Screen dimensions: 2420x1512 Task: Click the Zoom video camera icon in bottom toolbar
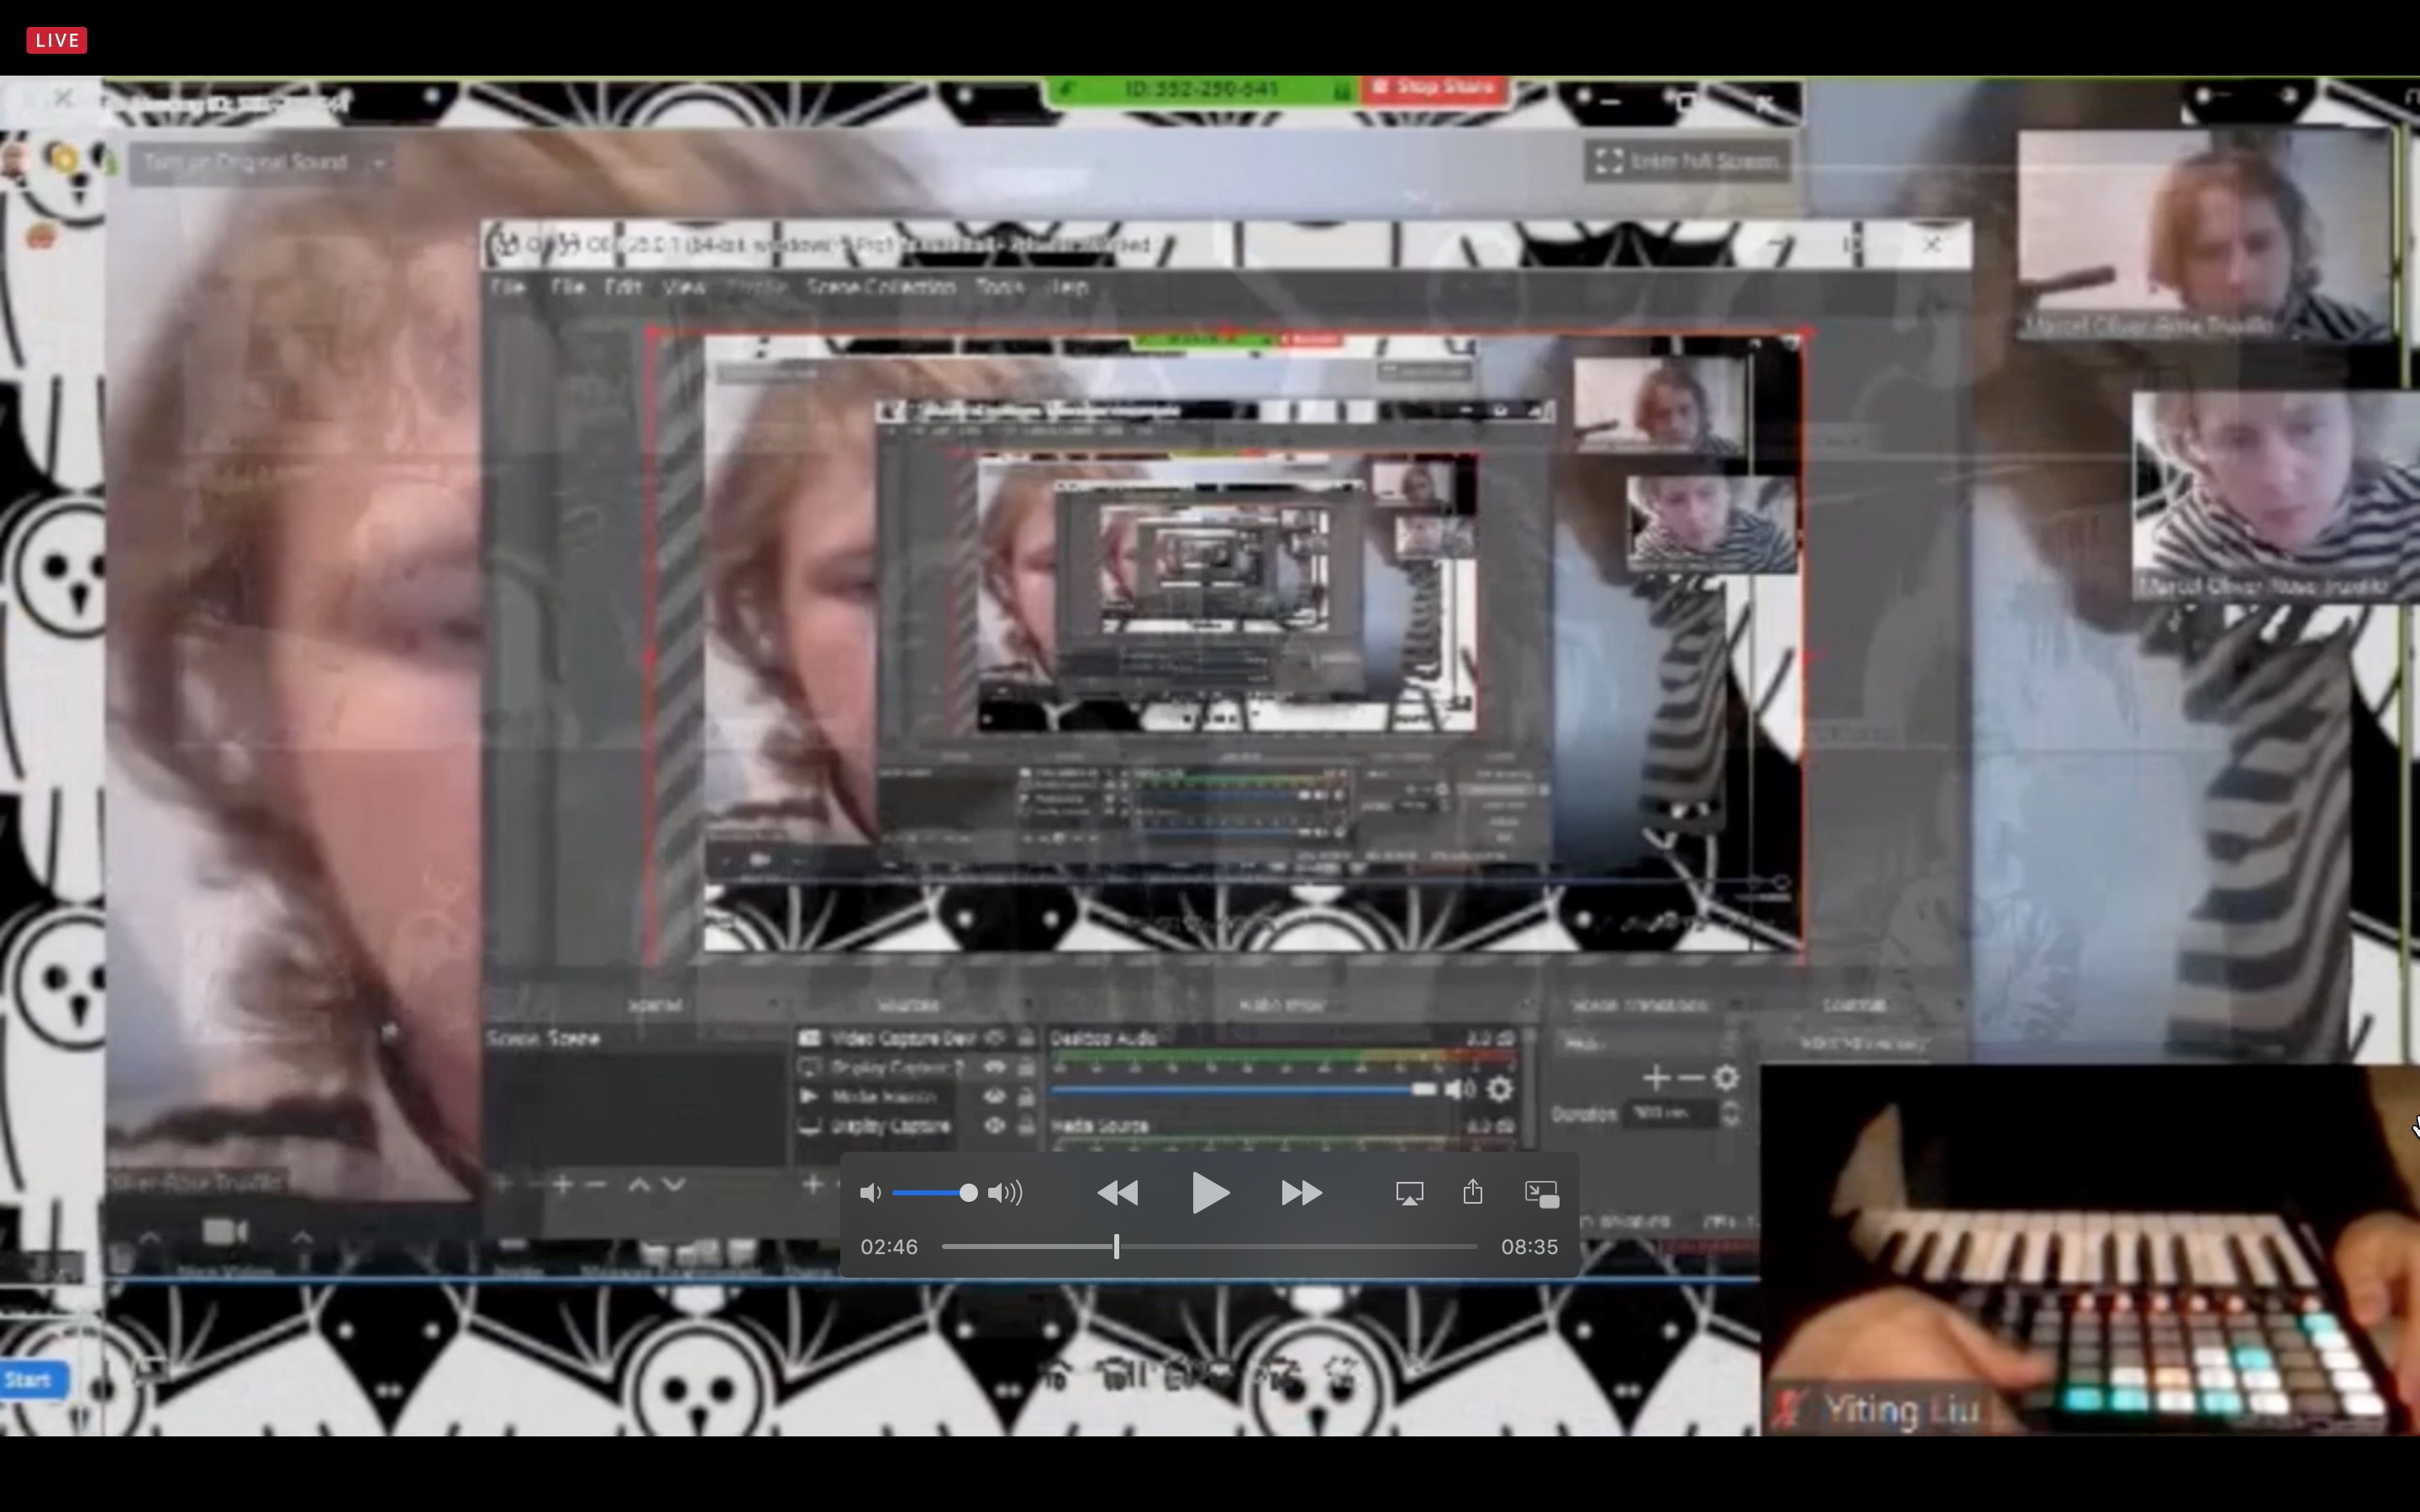224,1232
